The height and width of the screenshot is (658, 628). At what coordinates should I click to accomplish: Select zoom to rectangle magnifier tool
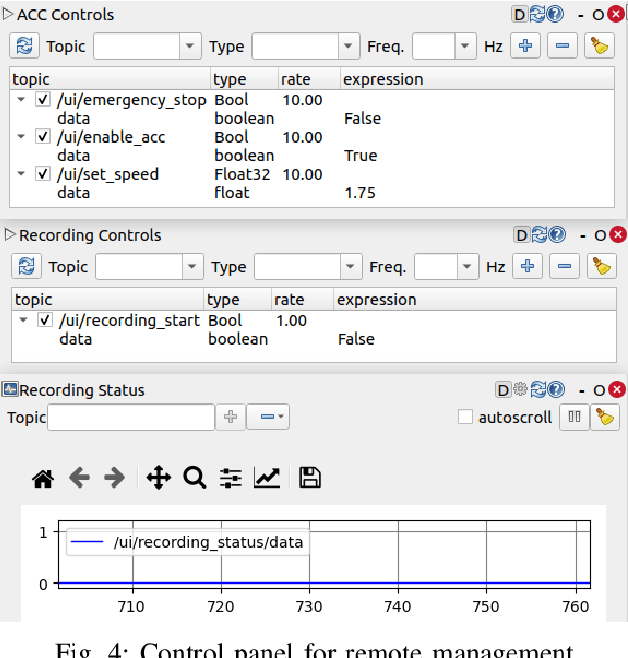point(195,478)
